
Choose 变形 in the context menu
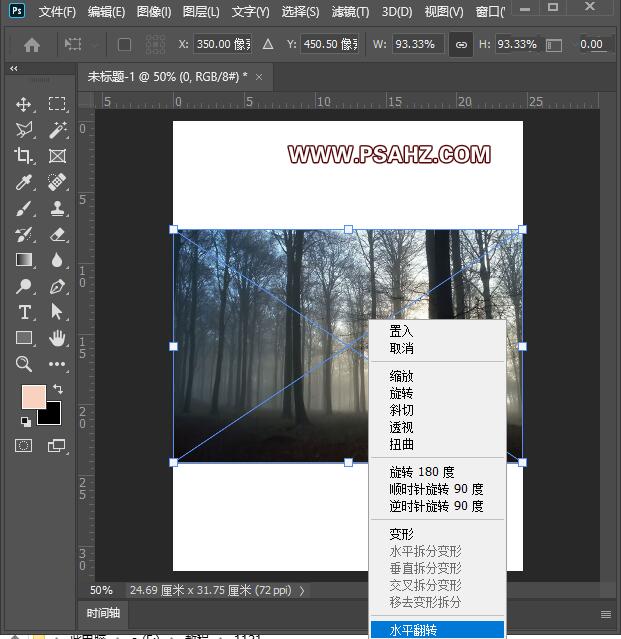coord(437,534)
